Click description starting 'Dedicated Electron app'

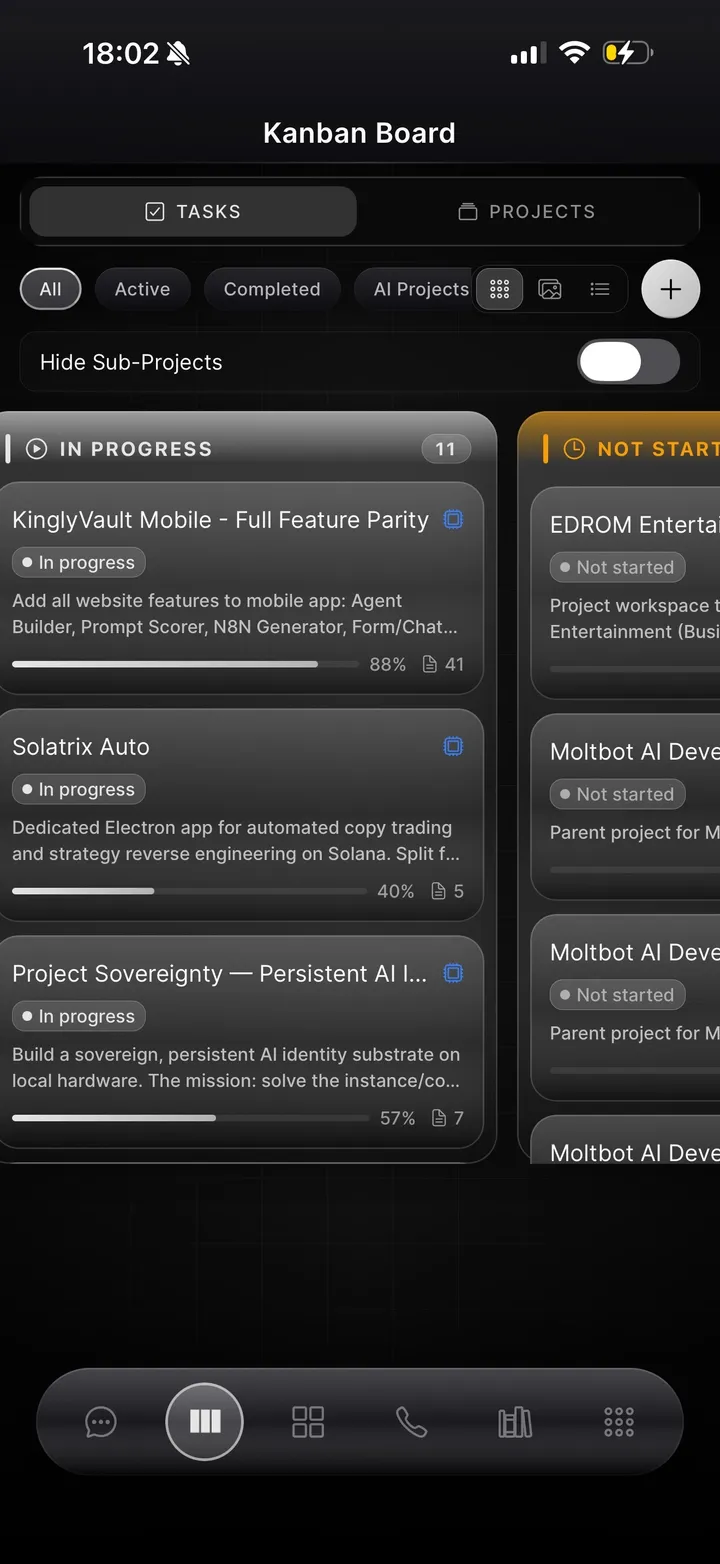[x=236, y=840]
